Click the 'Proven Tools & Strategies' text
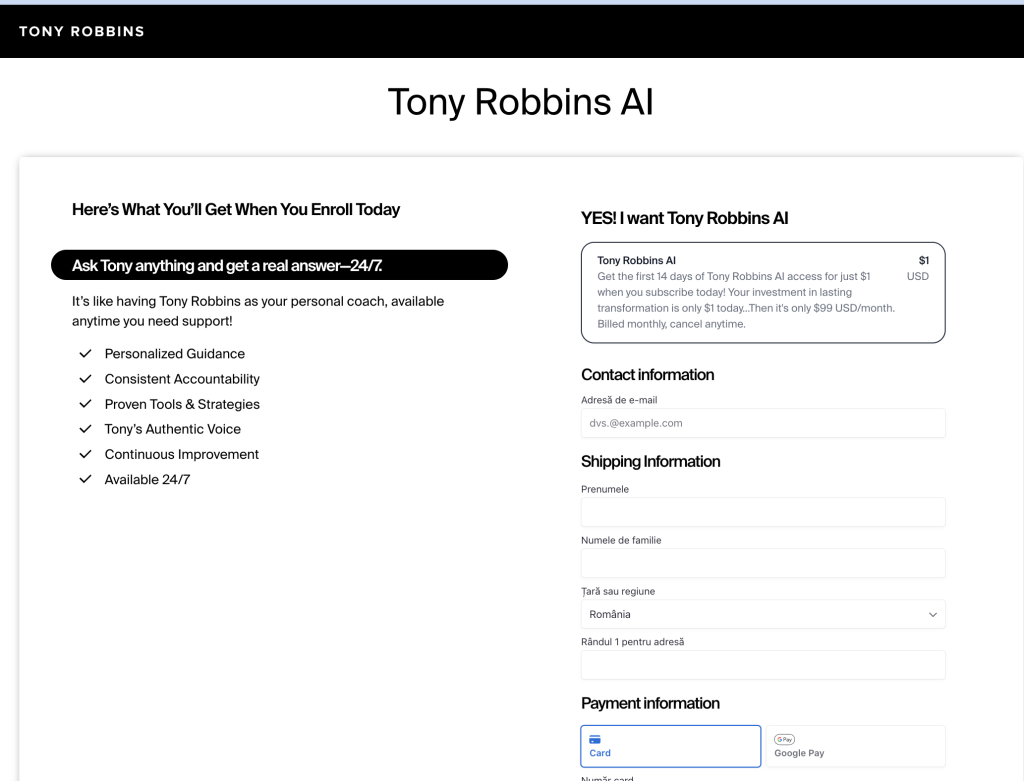The height and width of the screenshot is (781, 1024). click(x=182, y=404)
